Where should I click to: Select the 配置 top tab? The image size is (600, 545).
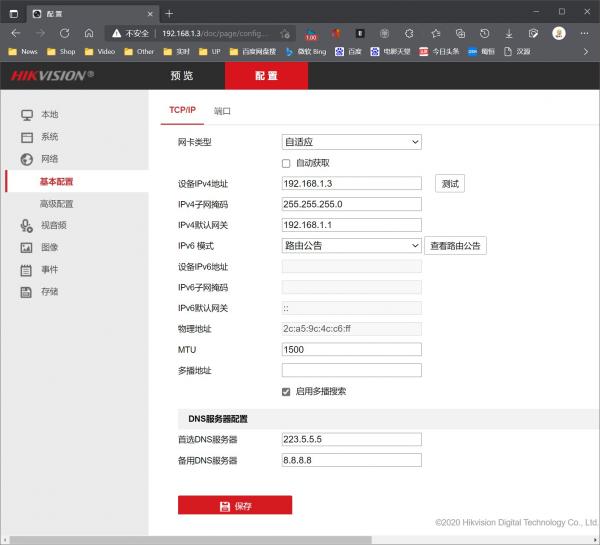point(266,76)
